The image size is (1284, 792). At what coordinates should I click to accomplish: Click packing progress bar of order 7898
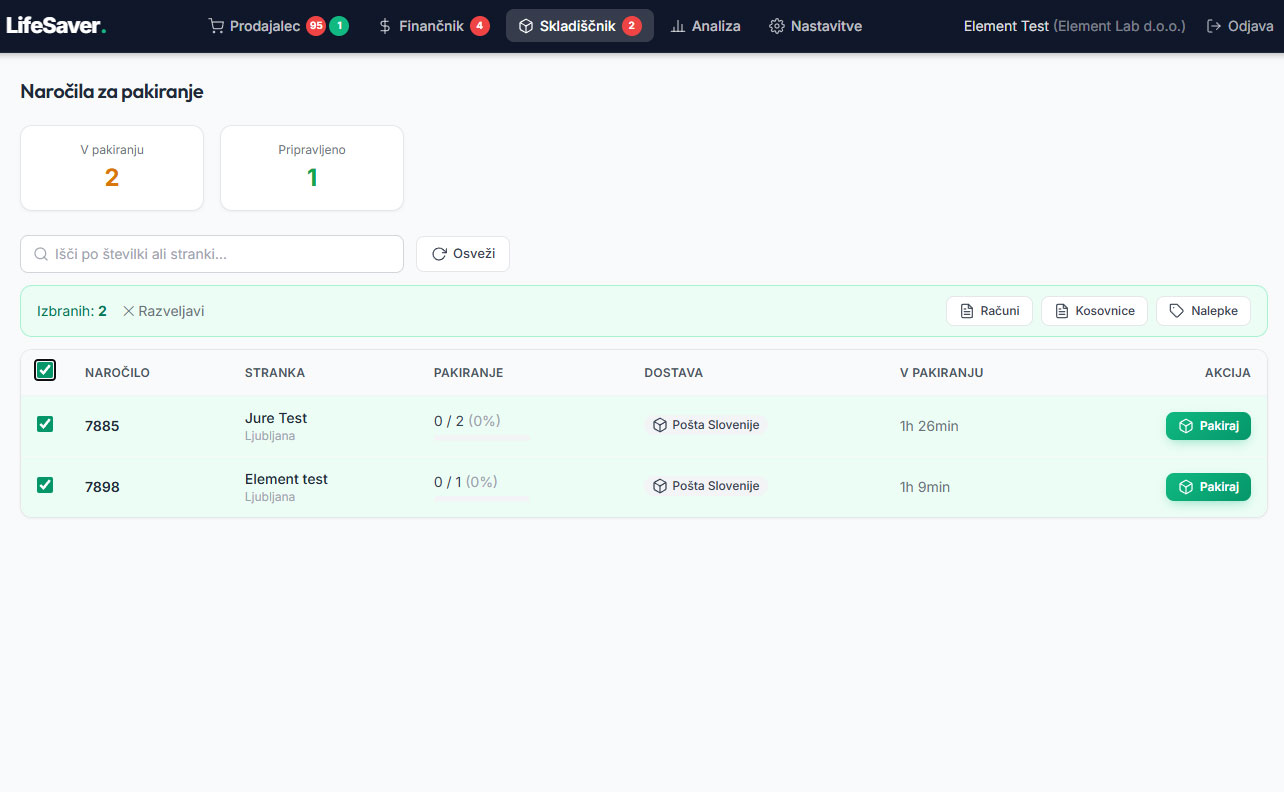pos(482,499)
